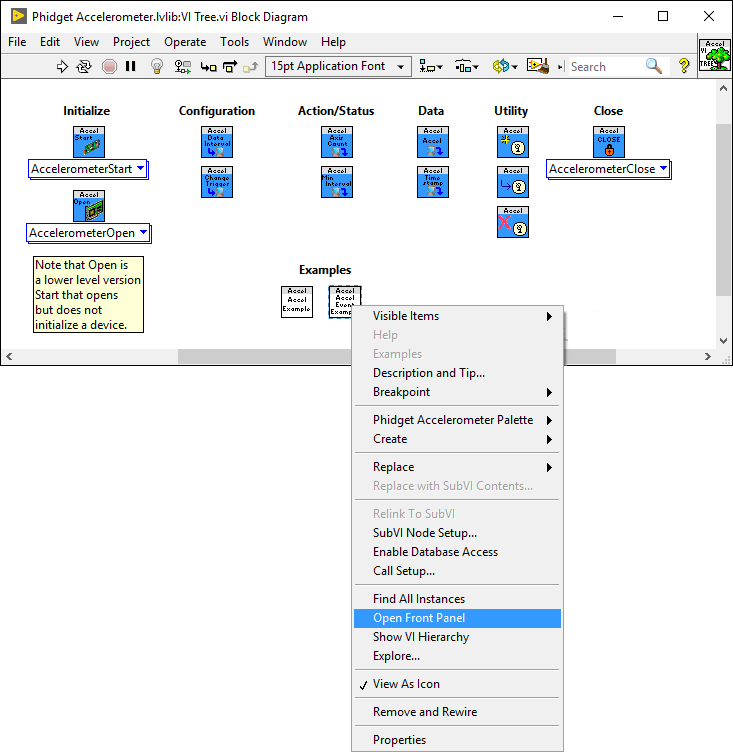The image size is (733, 752).
Task: Select the Accel Data Interval VI icon
Action: pos(217,142)
